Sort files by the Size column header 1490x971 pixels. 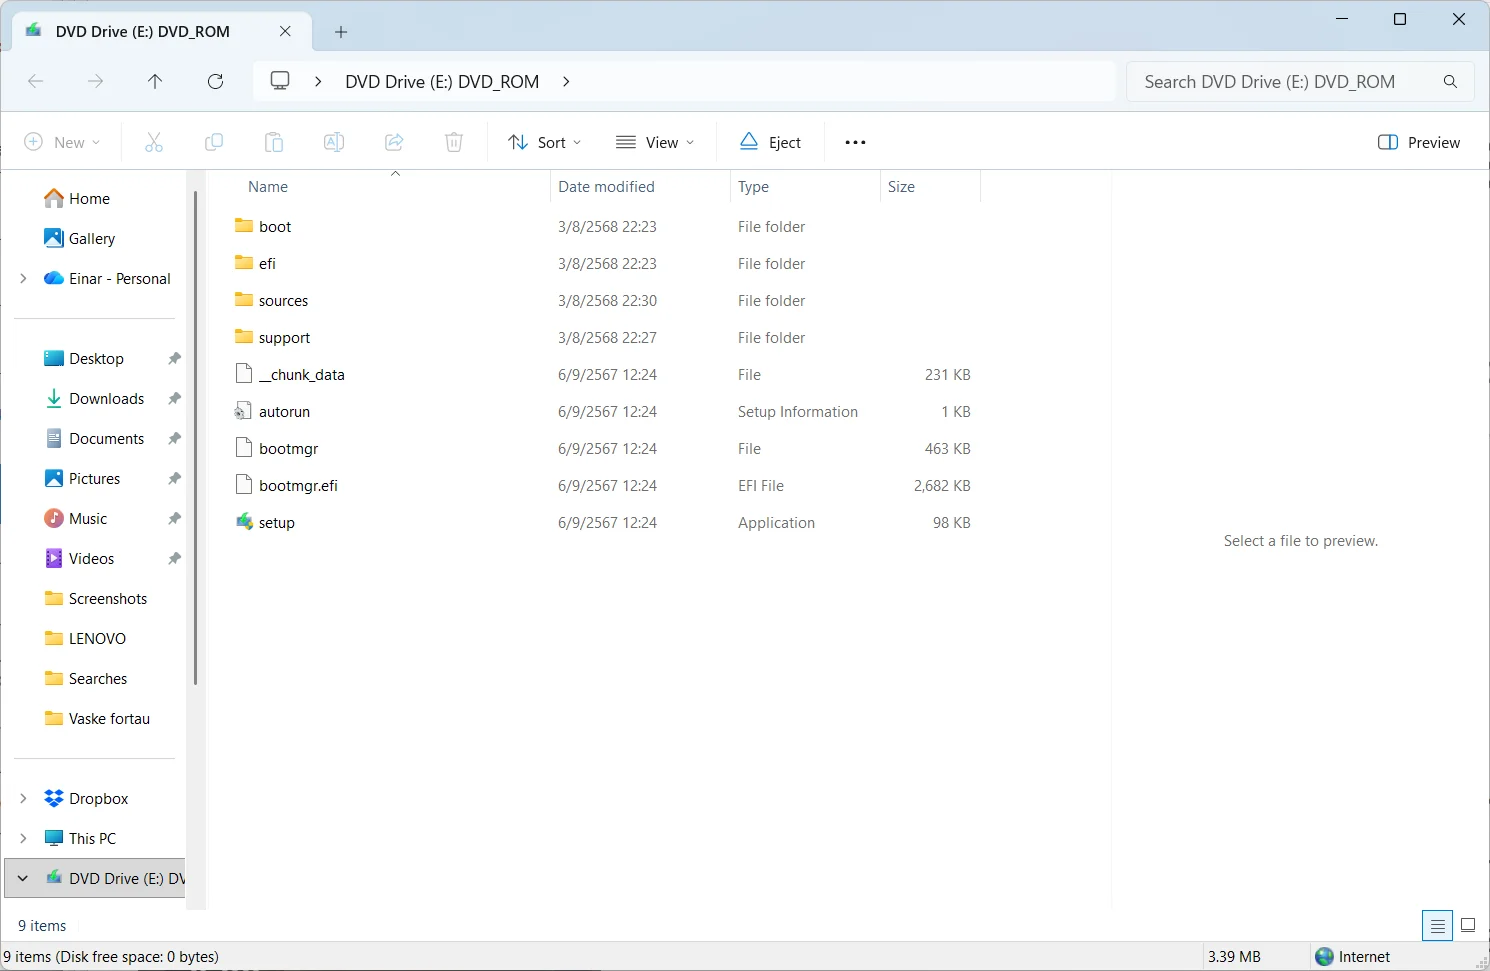click(x=901, y=186)
